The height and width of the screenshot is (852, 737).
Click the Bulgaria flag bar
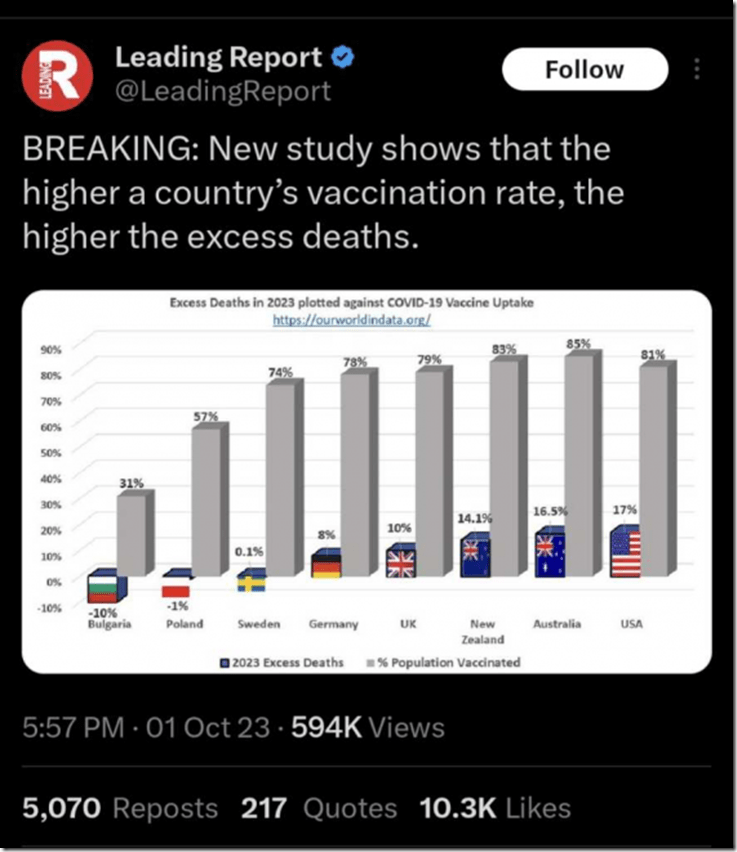point(103,587)
